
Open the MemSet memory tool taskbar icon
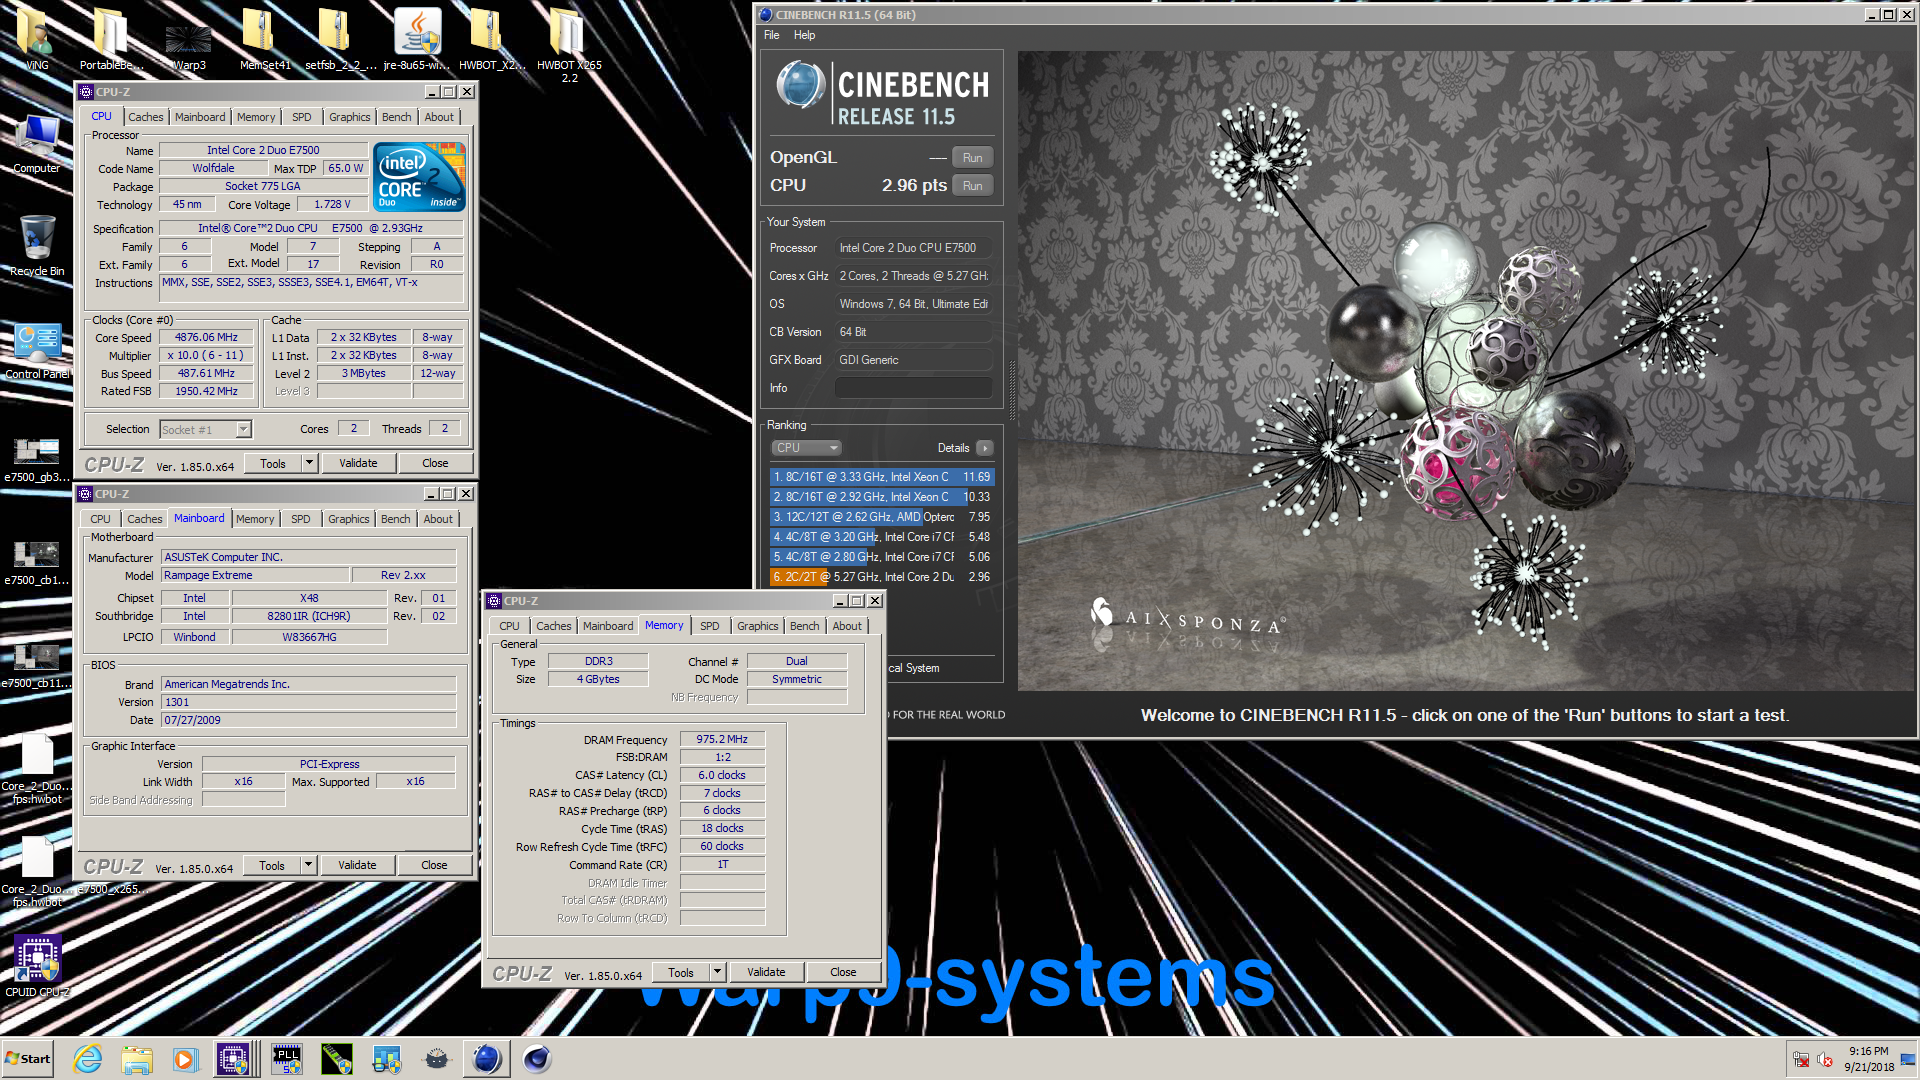click(x=337, y=1059)
